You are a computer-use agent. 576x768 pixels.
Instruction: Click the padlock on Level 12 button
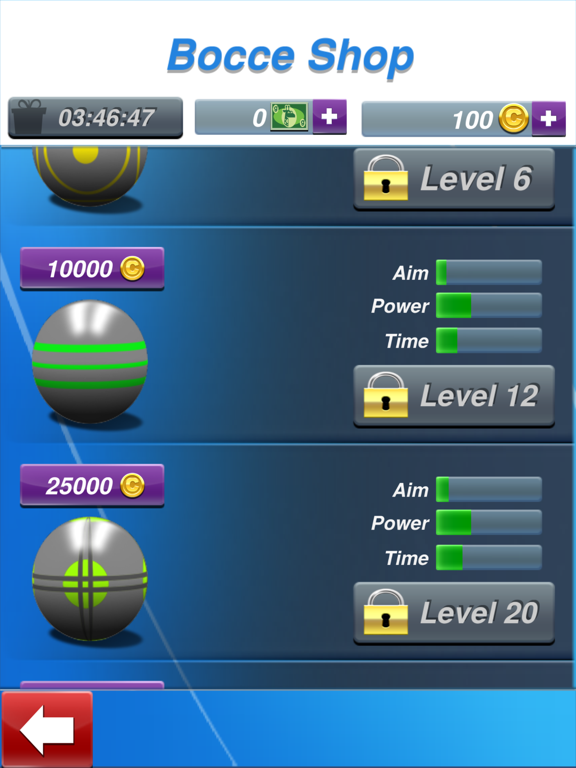point(385,395)
